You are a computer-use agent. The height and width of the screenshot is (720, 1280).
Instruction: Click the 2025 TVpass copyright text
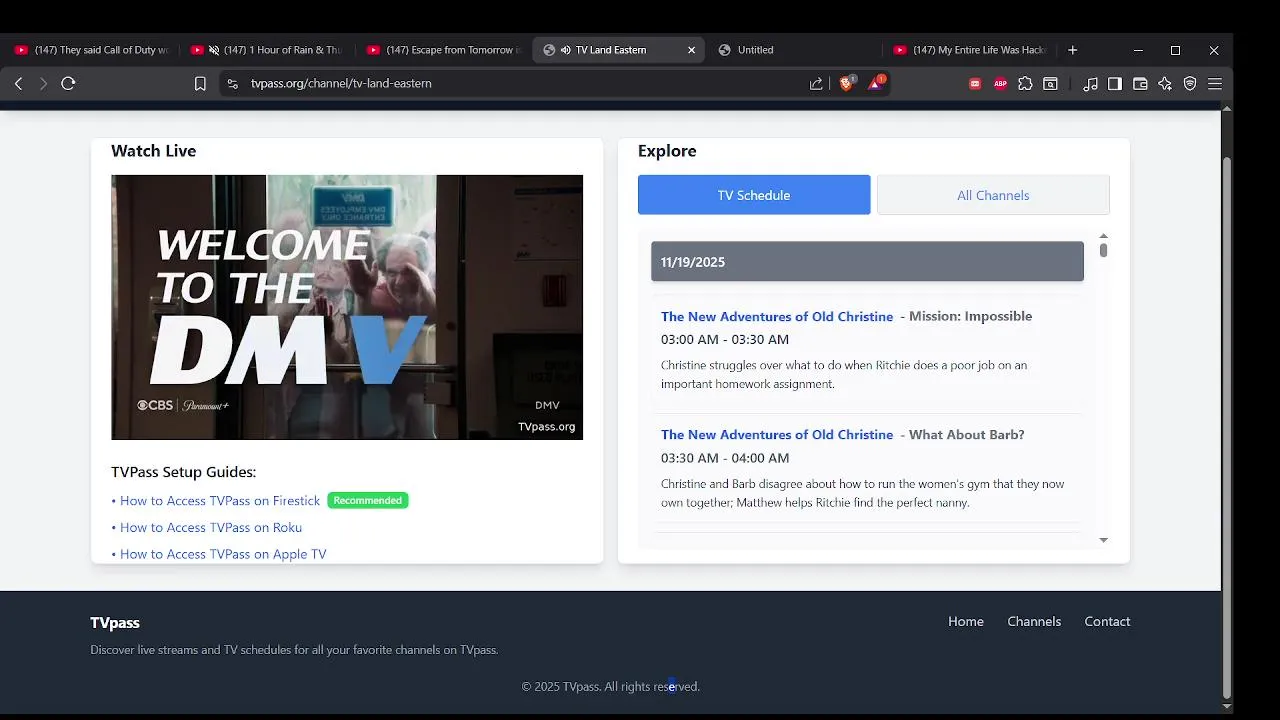[x=611, y=686]
